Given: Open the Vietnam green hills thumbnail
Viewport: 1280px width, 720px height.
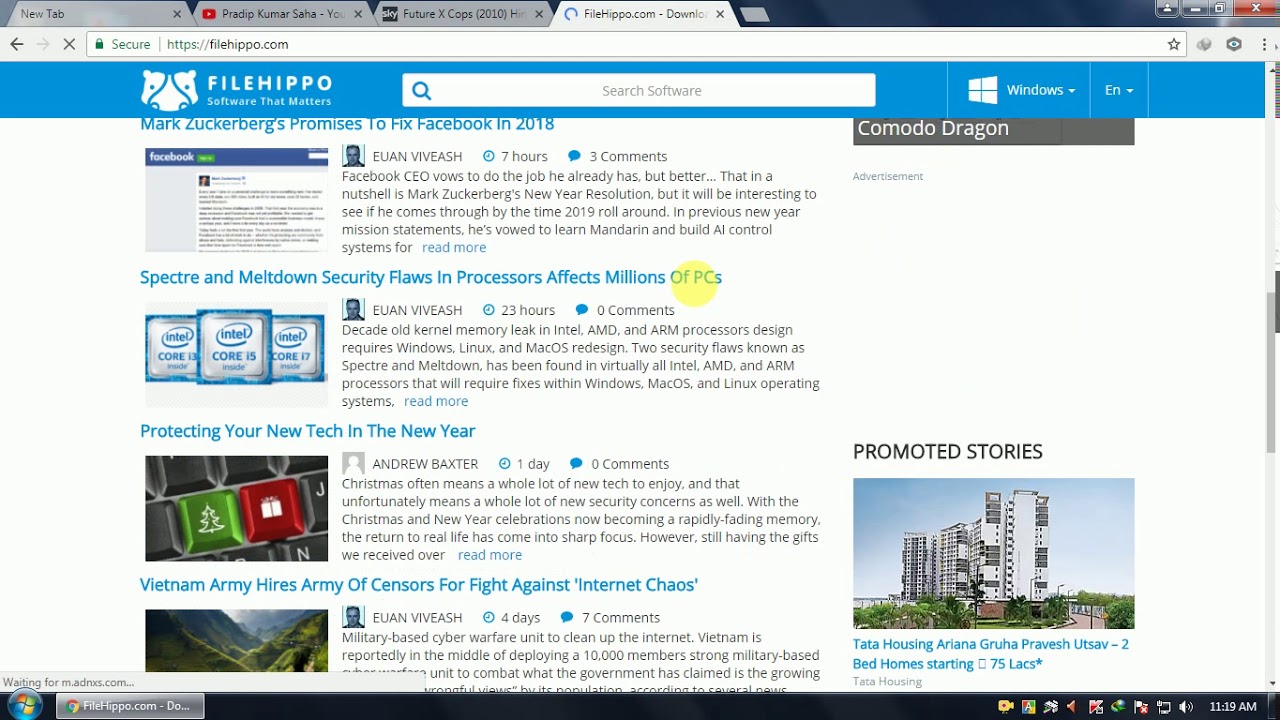Looking at the screenshot, I should (x=236, y=641).
